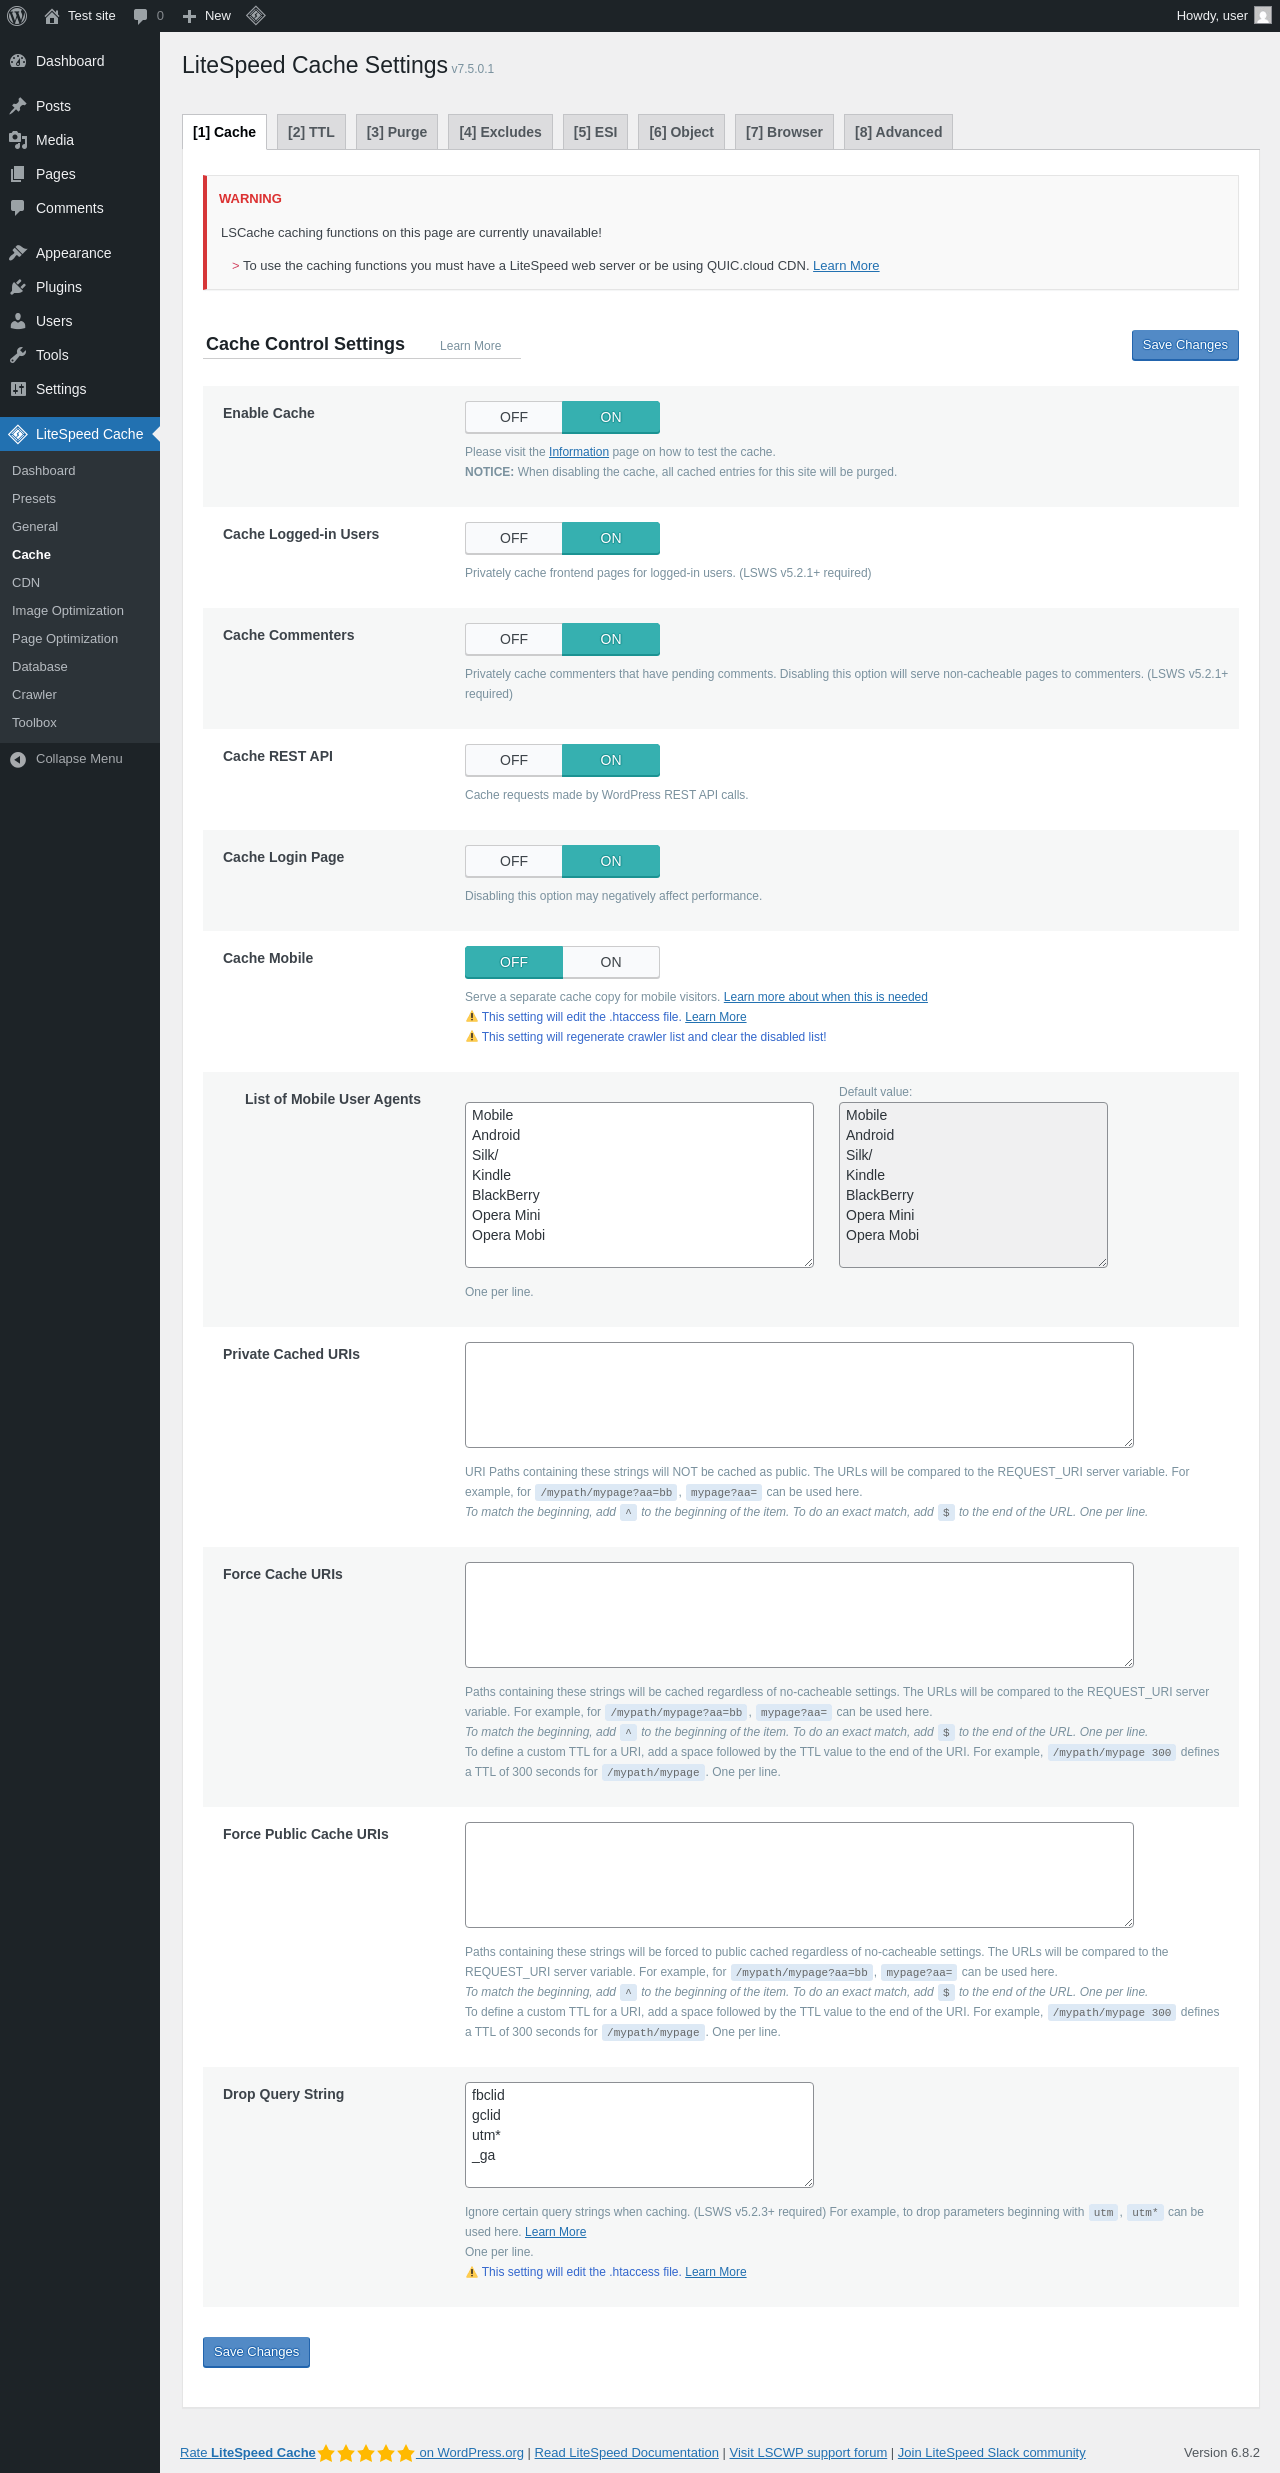Select the [1] Cache tab
Image resolution: width=1280 pixels, height=2473 pixels.
pos(224,132)
